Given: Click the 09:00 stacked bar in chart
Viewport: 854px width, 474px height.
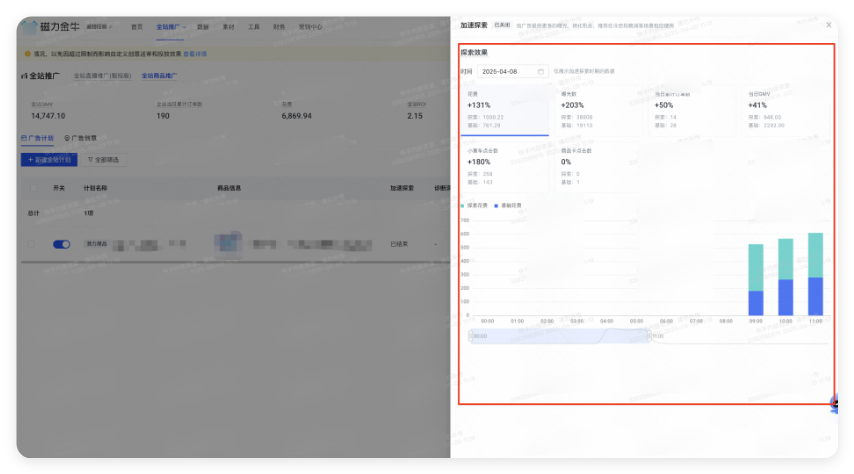Looking at the screenshot, I should [x=756, y=280].
